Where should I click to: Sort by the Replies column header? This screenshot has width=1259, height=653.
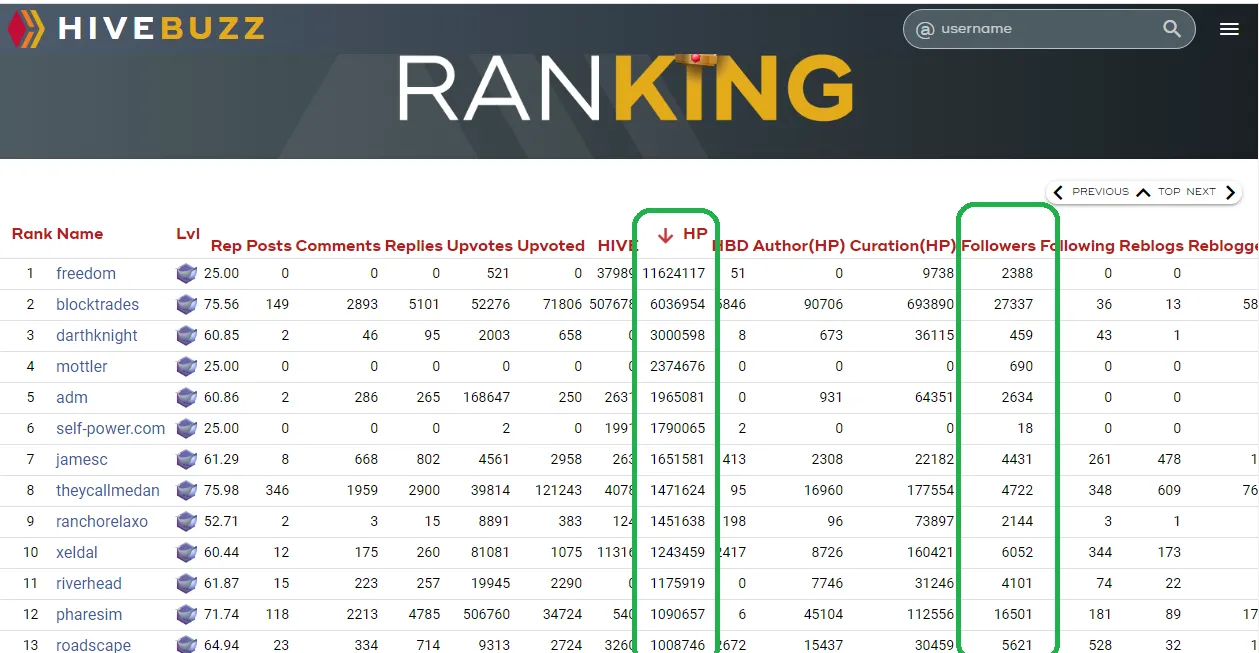point(414,245)
